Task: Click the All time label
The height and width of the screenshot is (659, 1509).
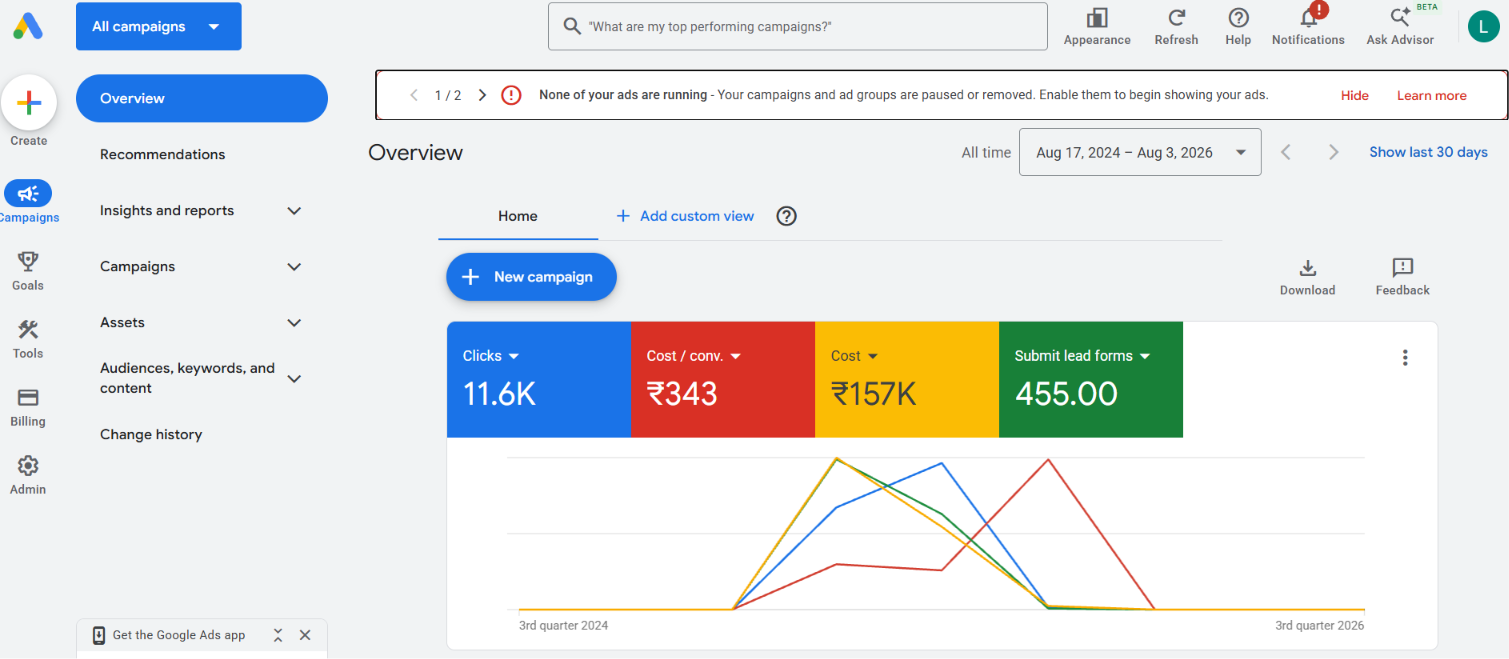Action: pos(986,152)
